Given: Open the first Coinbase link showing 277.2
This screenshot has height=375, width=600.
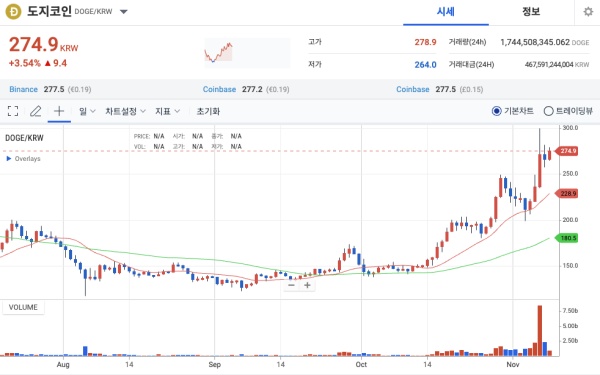Looking at the screenshot, I should [x=219, y=90].
